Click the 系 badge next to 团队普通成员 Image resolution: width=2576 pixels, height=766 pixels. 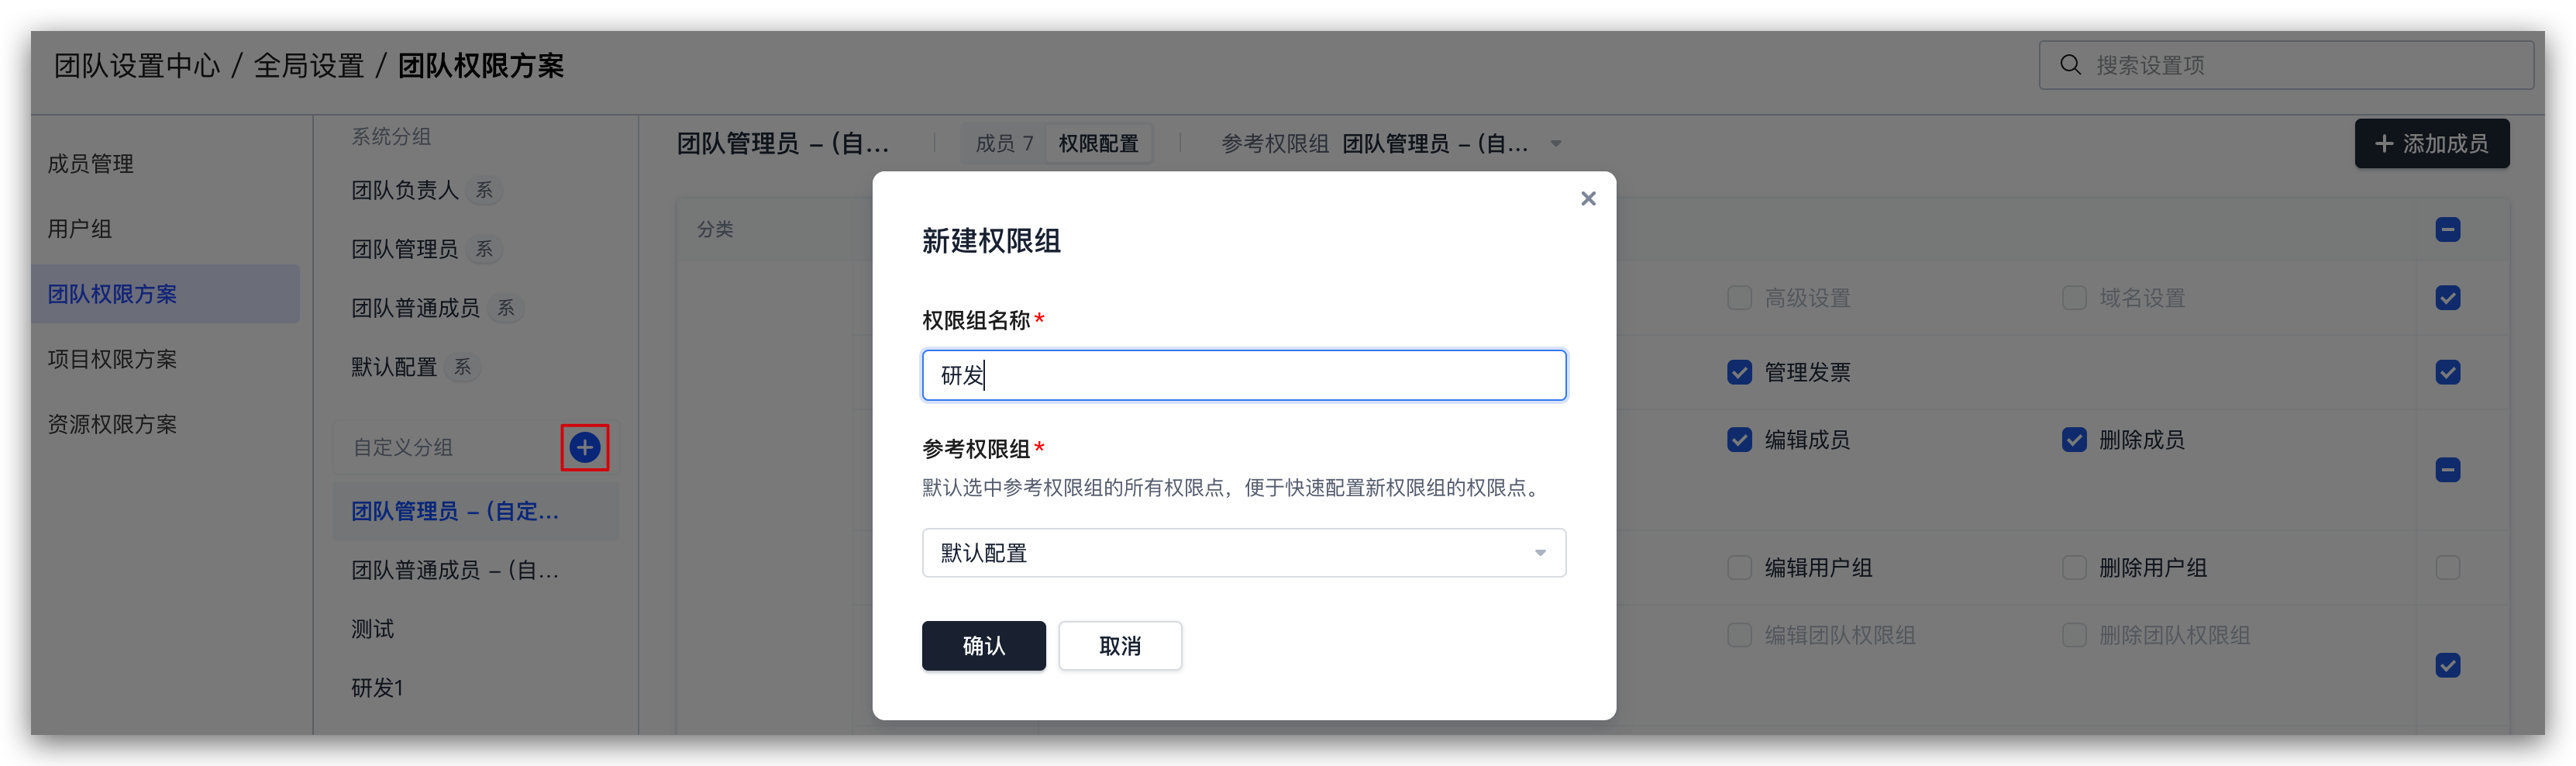point(506,308)
